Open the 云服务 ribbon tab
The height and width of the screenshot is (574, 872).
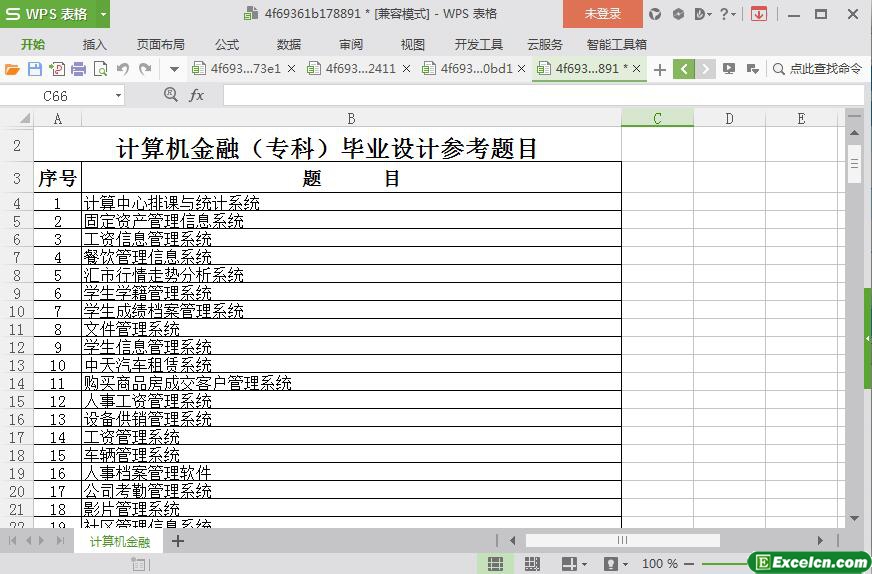pos(545,44)
